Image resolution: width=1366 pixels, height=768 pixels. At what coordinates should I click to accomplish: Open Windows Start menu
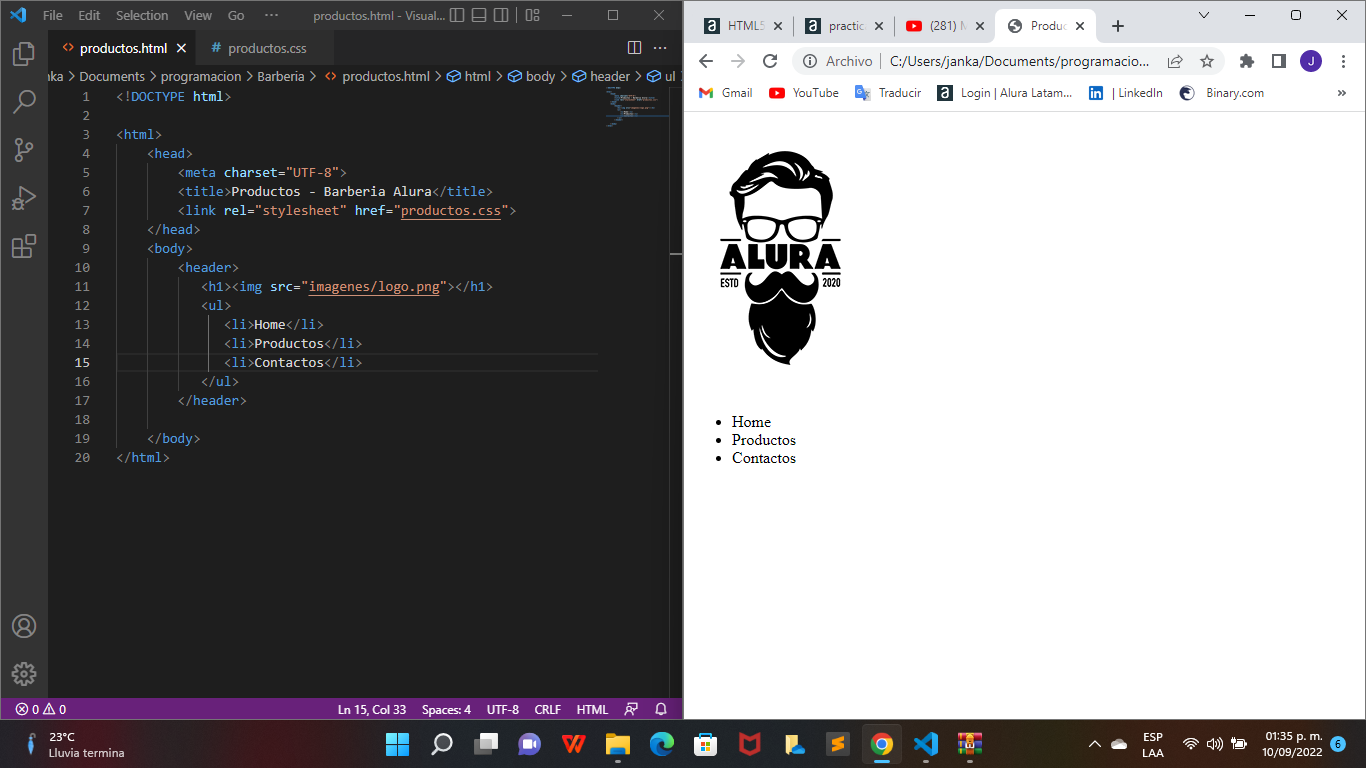[397, 744]
